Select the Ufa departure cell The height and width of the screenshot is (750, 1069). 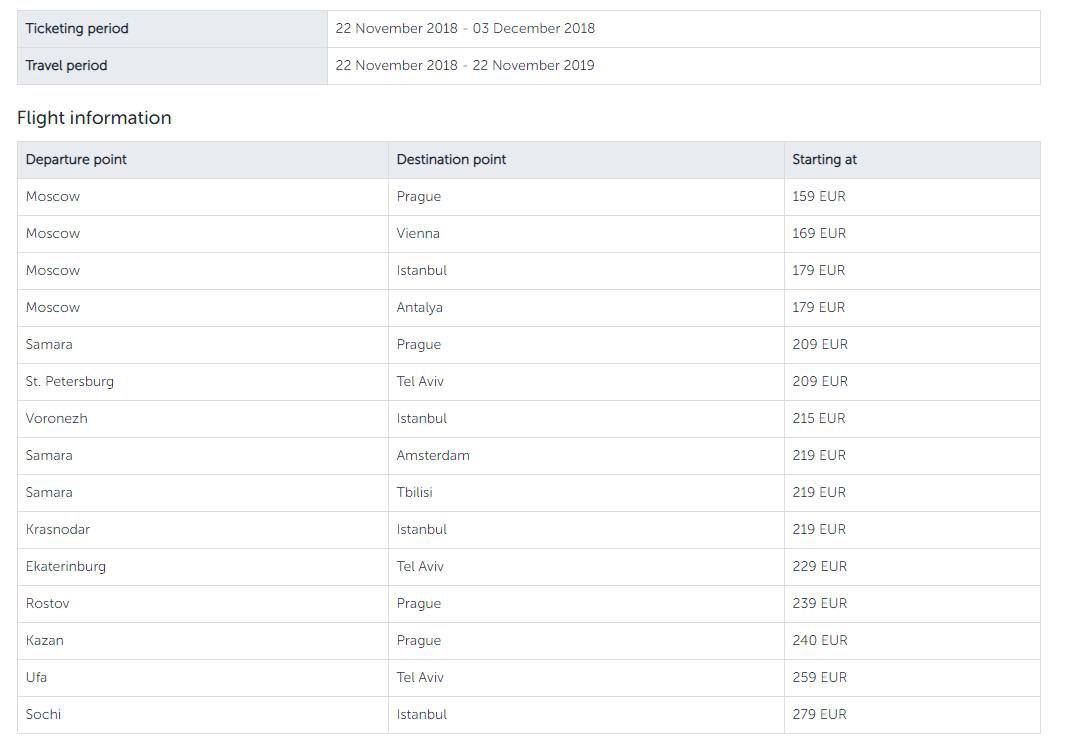37,678
